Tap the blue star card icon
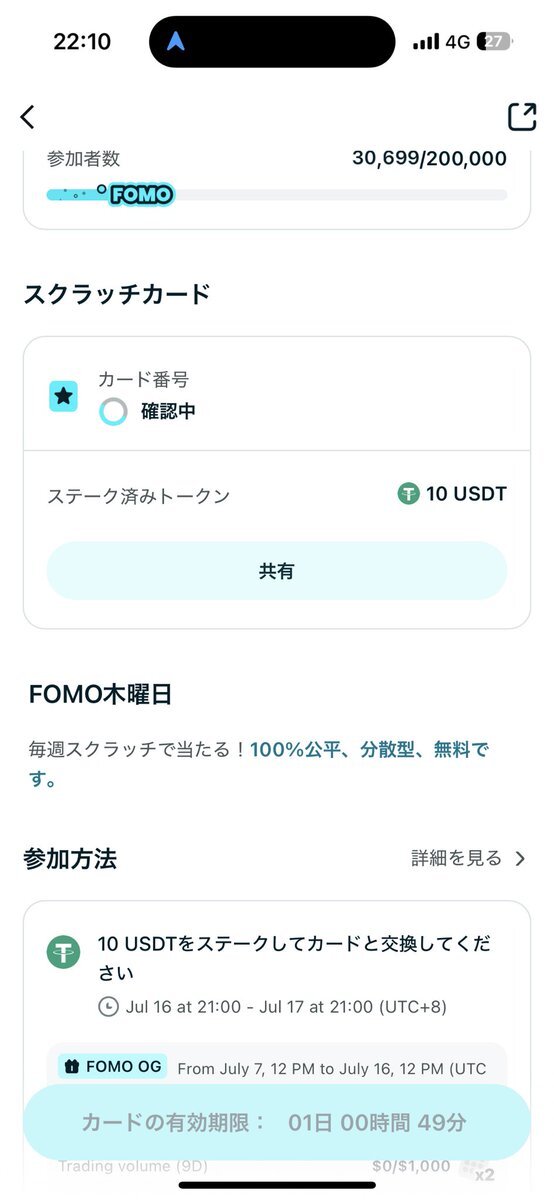 point(64,396)
